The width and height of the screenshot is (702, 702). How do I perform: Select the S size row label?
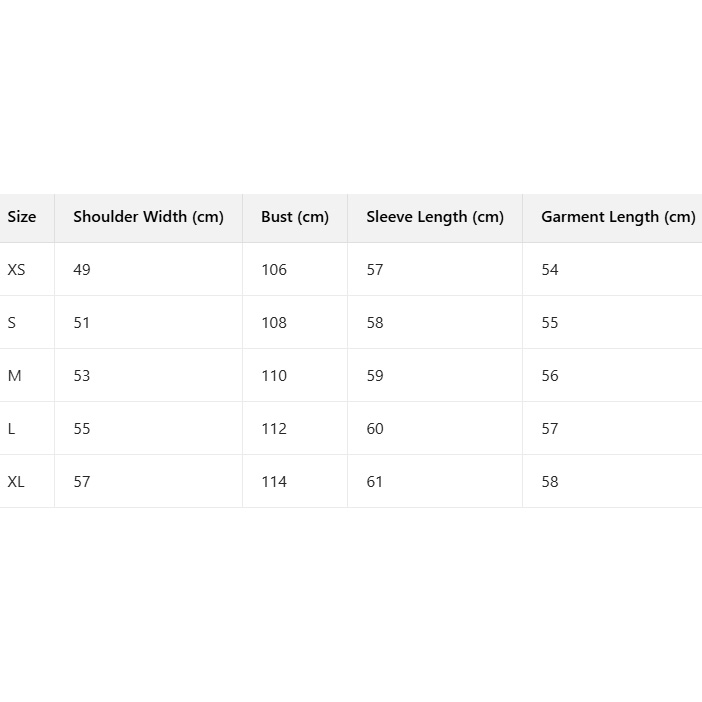12,323
